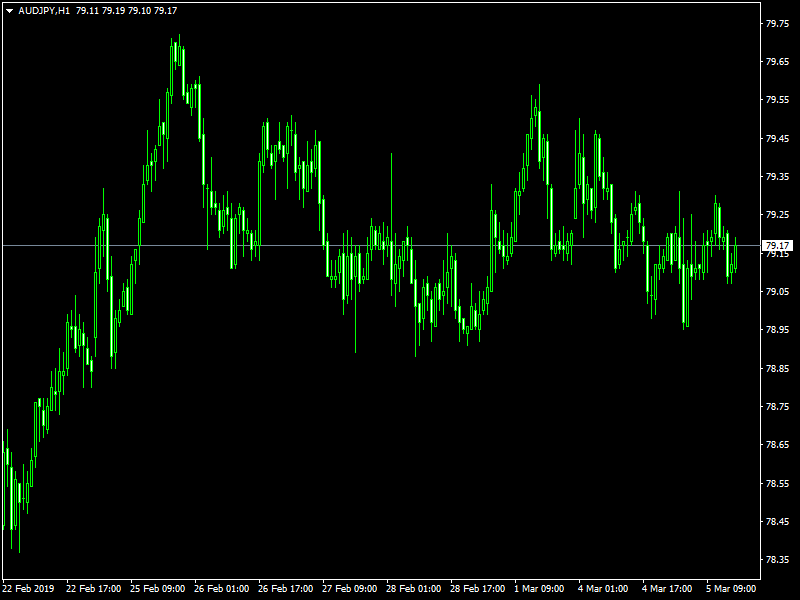Screen dimensions: 800x600
Task: Click the 26 Feb 17:00 time label
Action: (285, 589)
